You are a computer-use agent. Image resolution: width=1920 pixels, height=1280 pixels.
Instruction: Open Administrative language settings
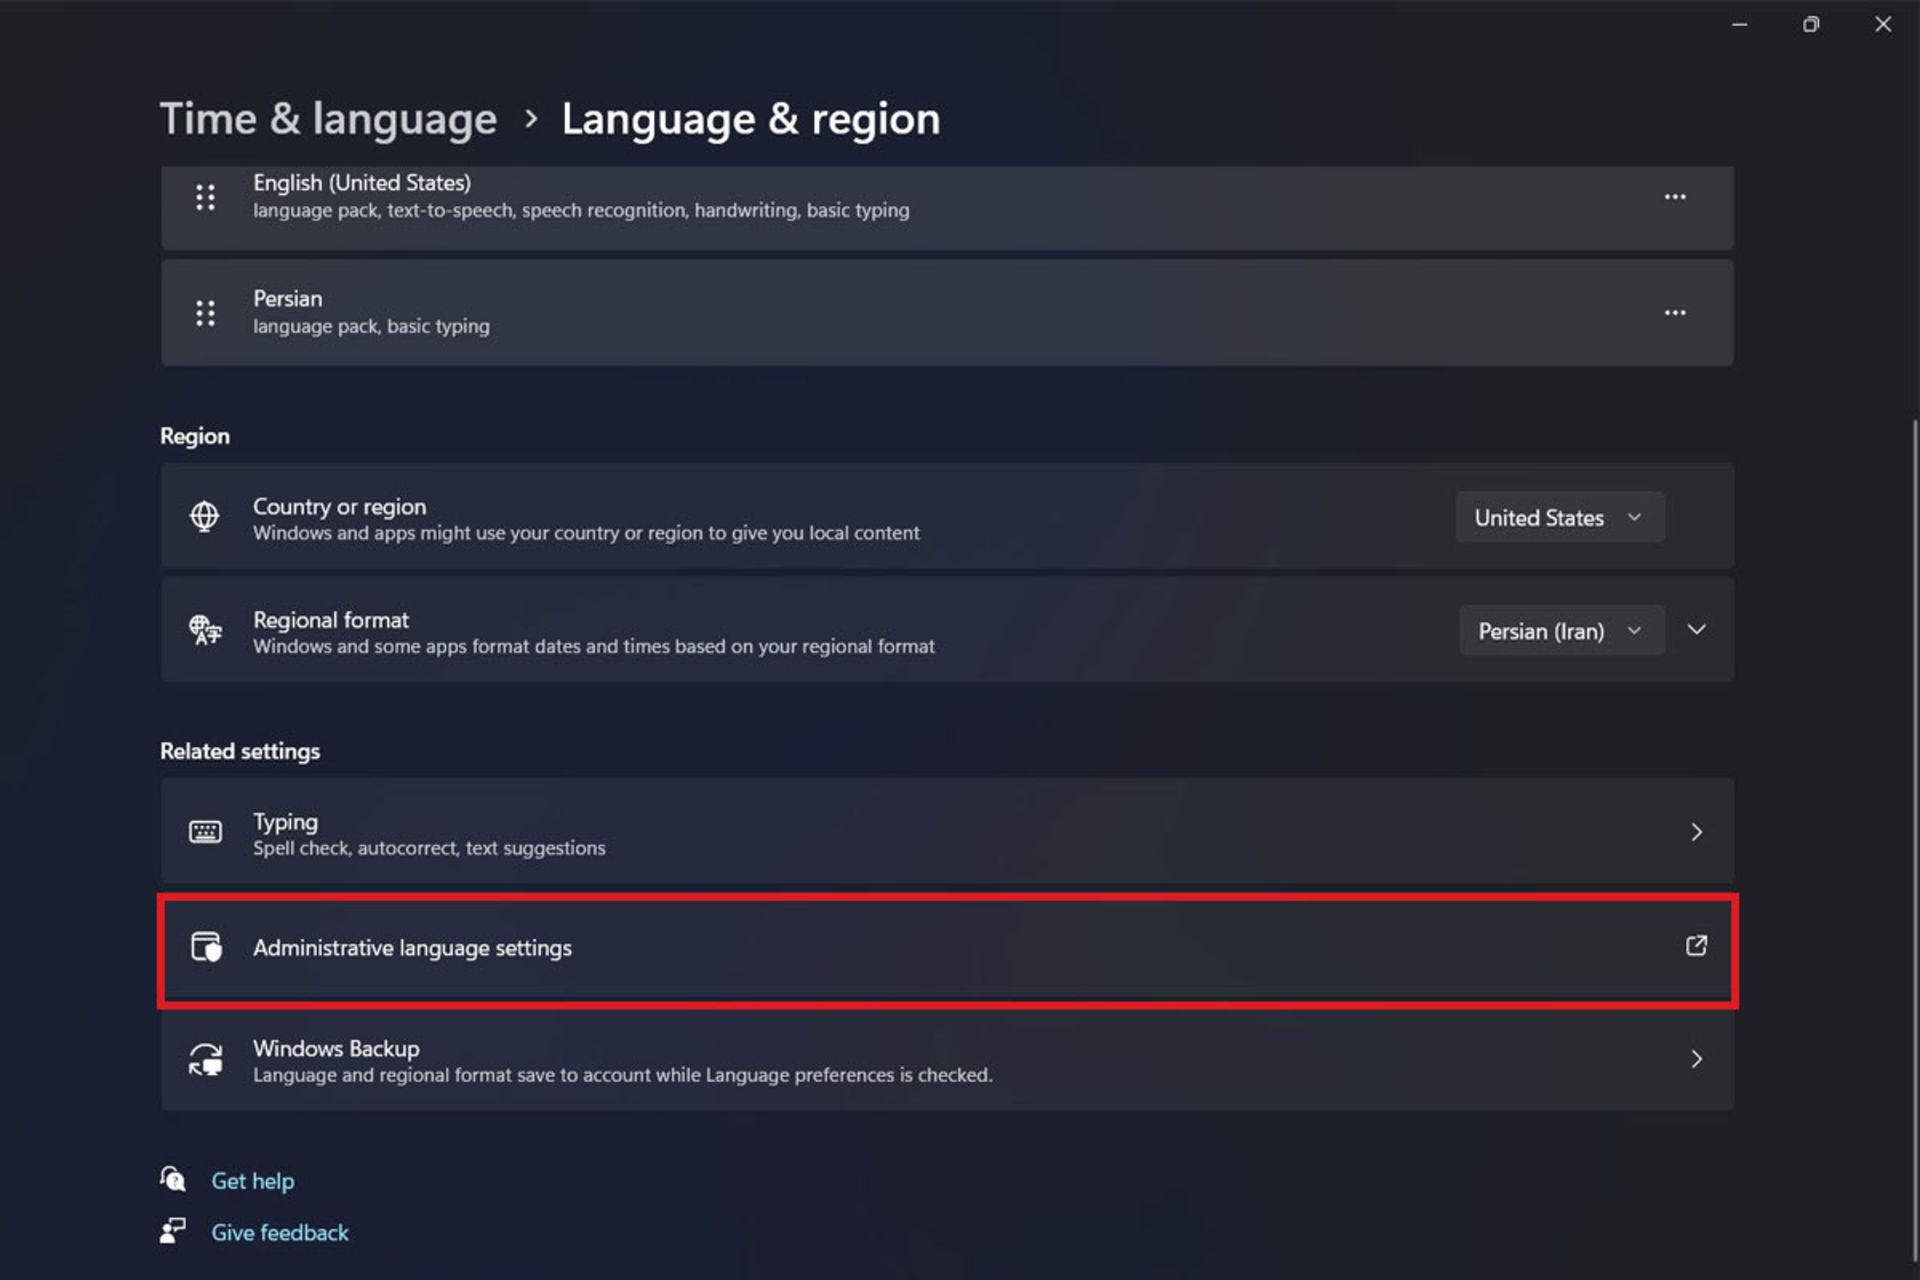[412, 948]
